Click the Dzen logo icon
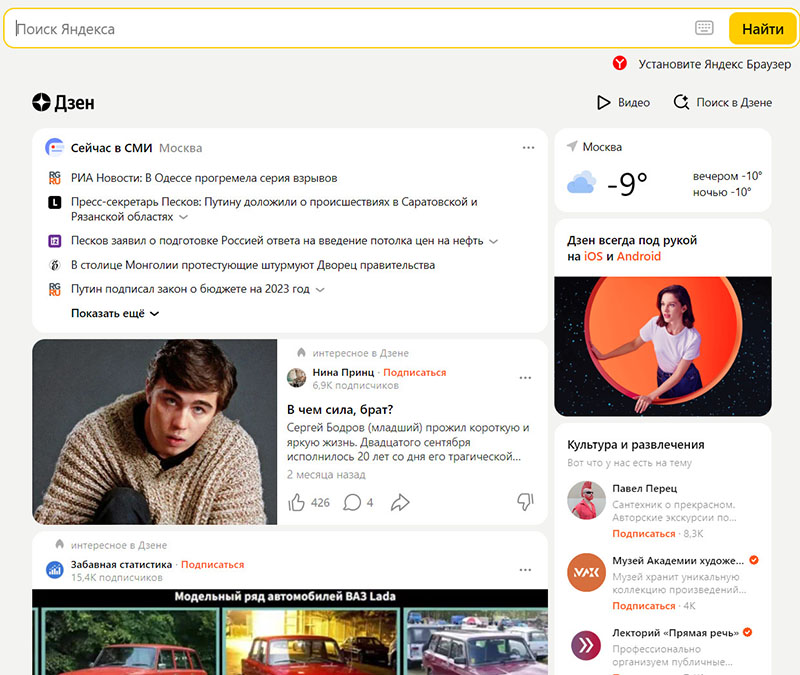 point(41,103)
